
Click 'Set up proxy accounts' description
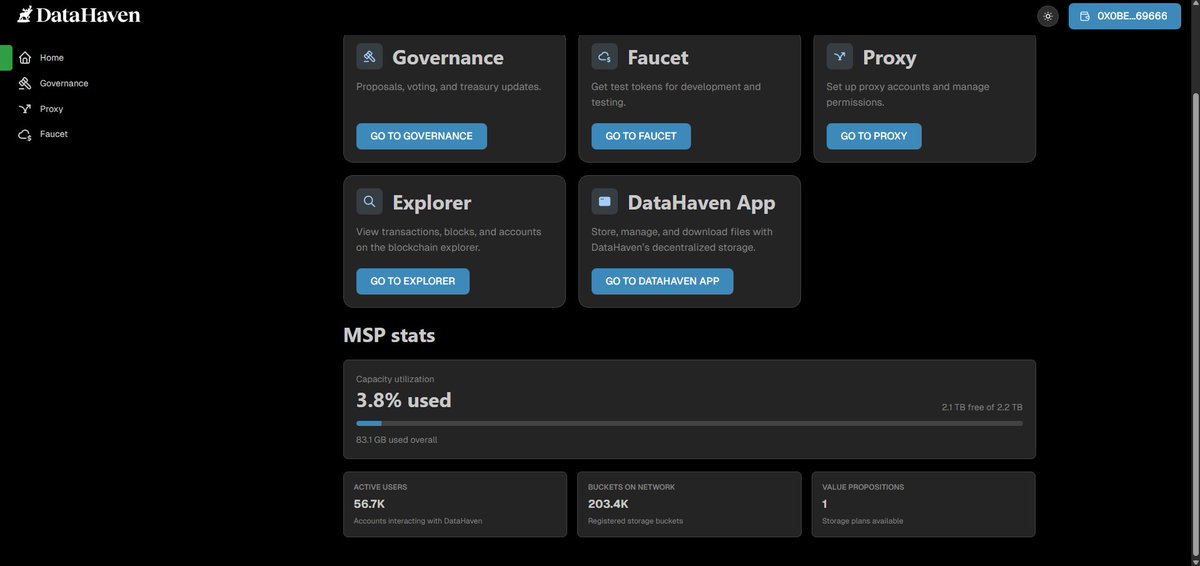pos(908,94)
